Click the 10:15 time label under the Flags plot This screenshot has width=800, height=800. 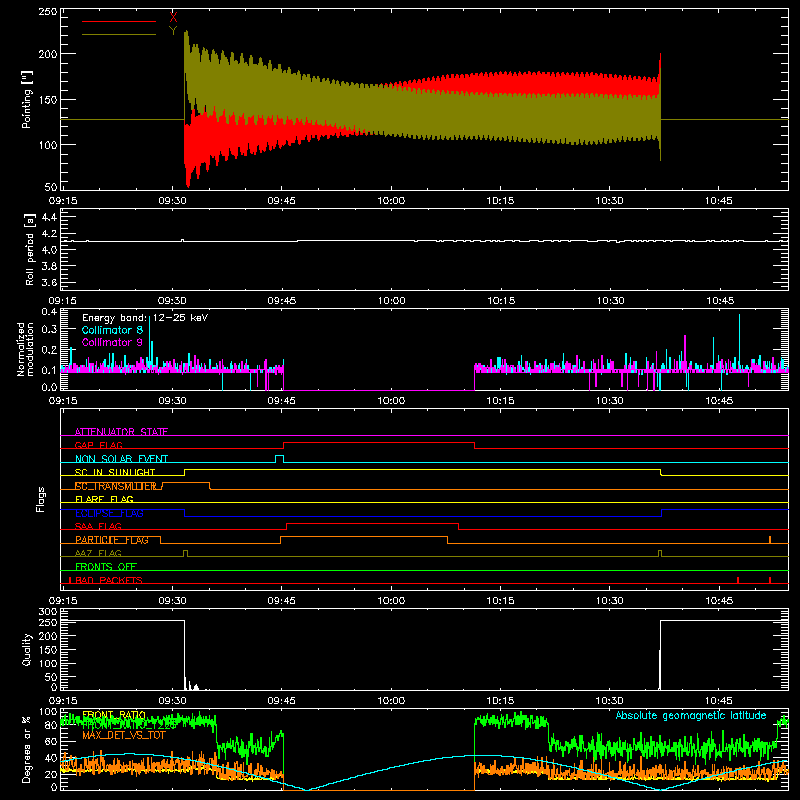click(501, 601)
